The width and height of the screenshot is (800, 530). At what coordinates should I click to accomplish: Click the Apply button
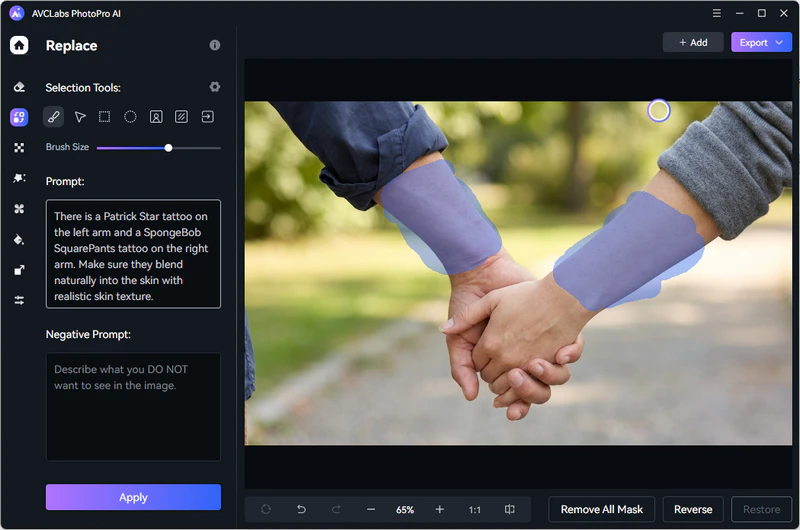pyautogui.click(x=133, y=497)
